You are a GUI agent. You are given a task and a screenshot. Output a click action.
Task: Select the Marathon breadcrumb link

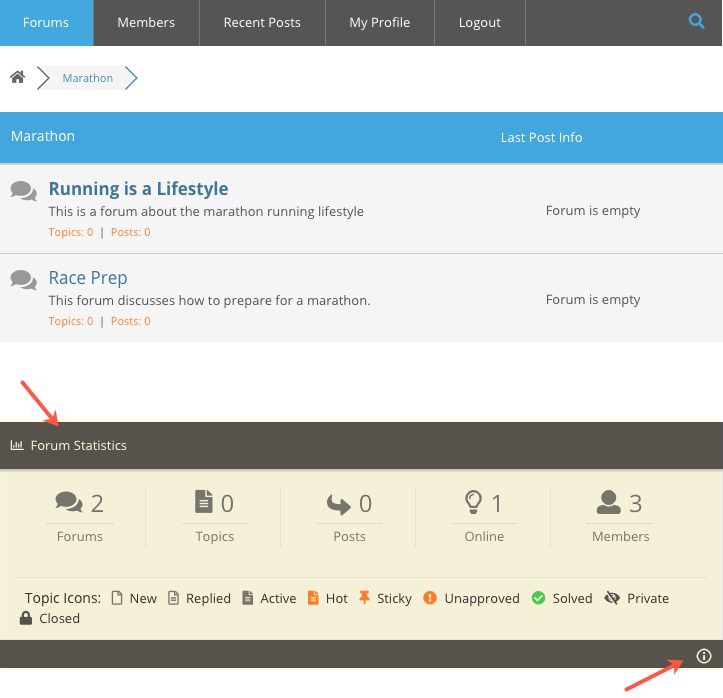point(88,78)
